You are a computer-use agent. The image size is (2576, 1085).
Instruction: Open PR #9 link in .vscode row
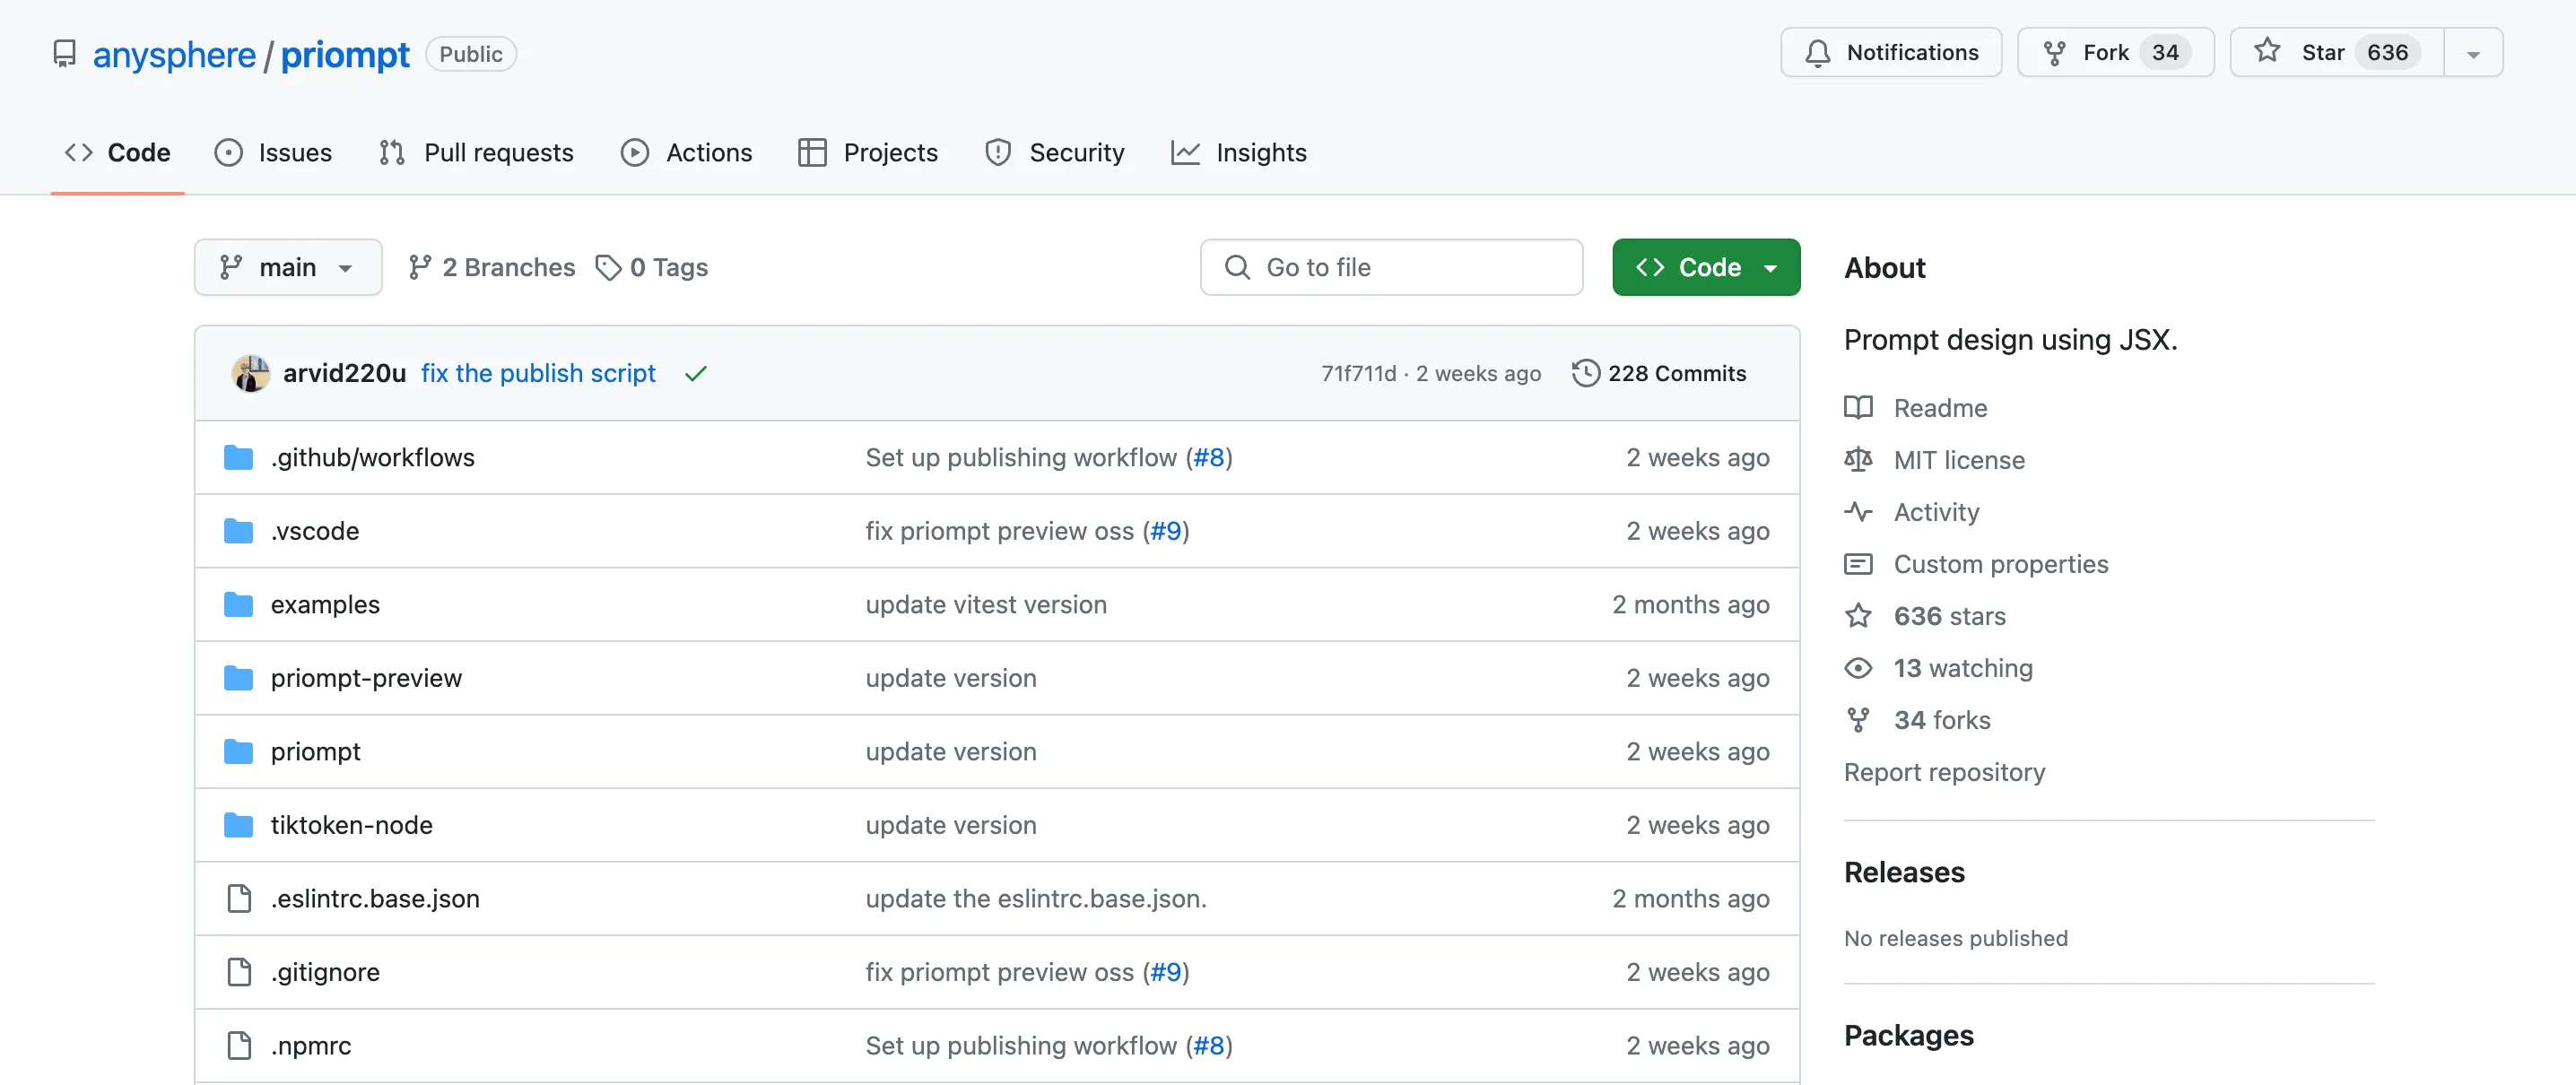pyautogui.click(x=1165, y=530)
